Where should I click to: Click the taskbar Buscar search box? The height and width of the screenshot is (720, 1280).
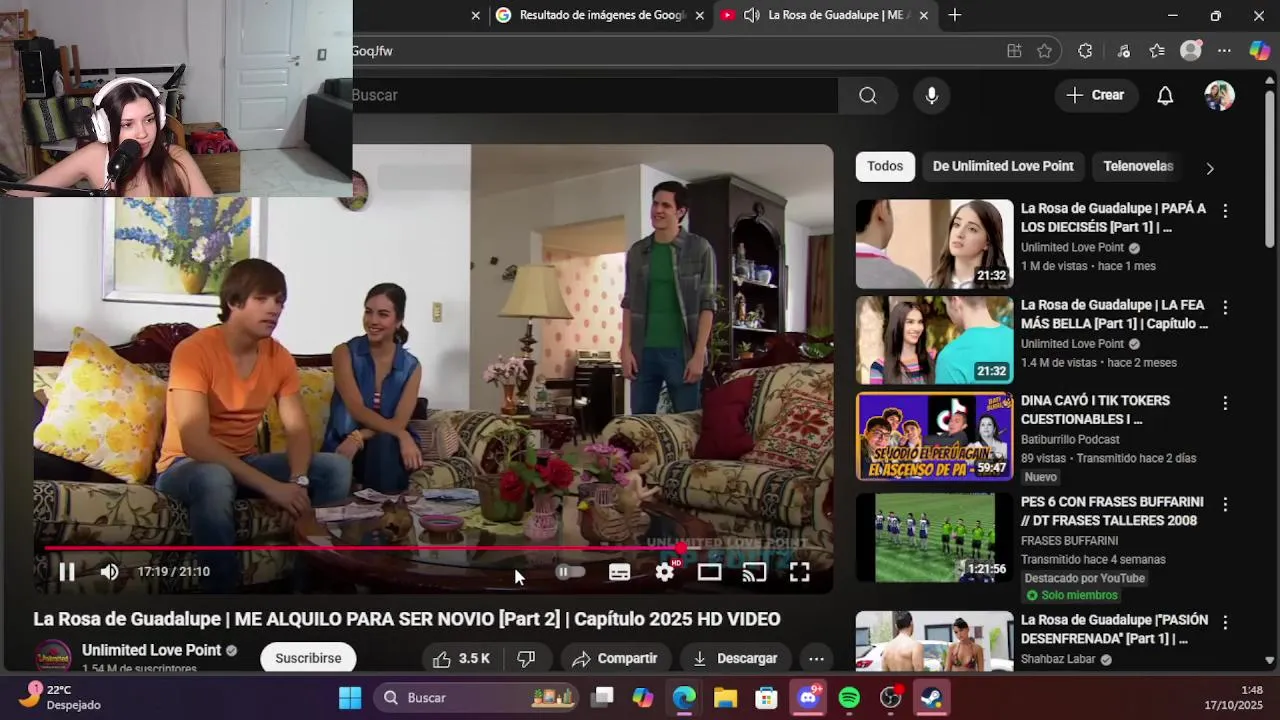coord(478,698)
